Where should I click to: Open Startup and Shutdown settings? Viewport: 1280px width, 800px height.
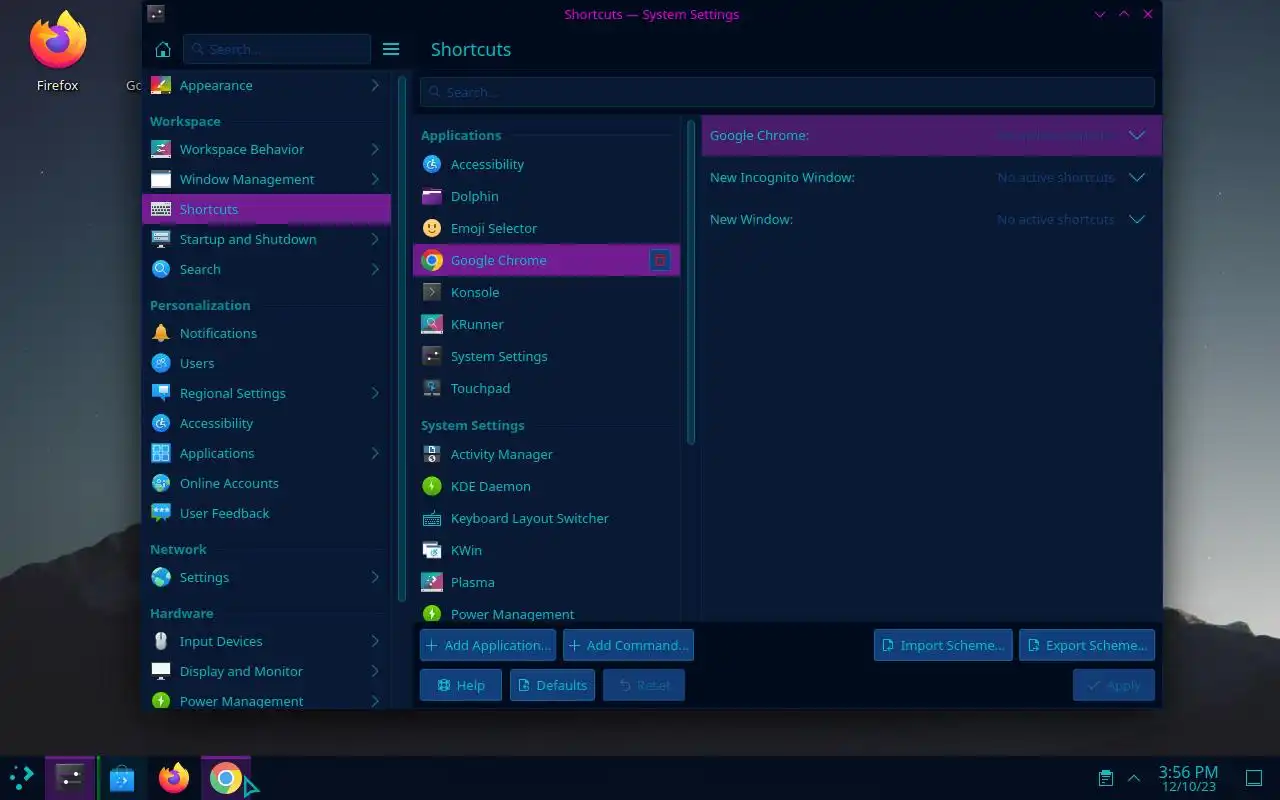[x=266, y=239]
